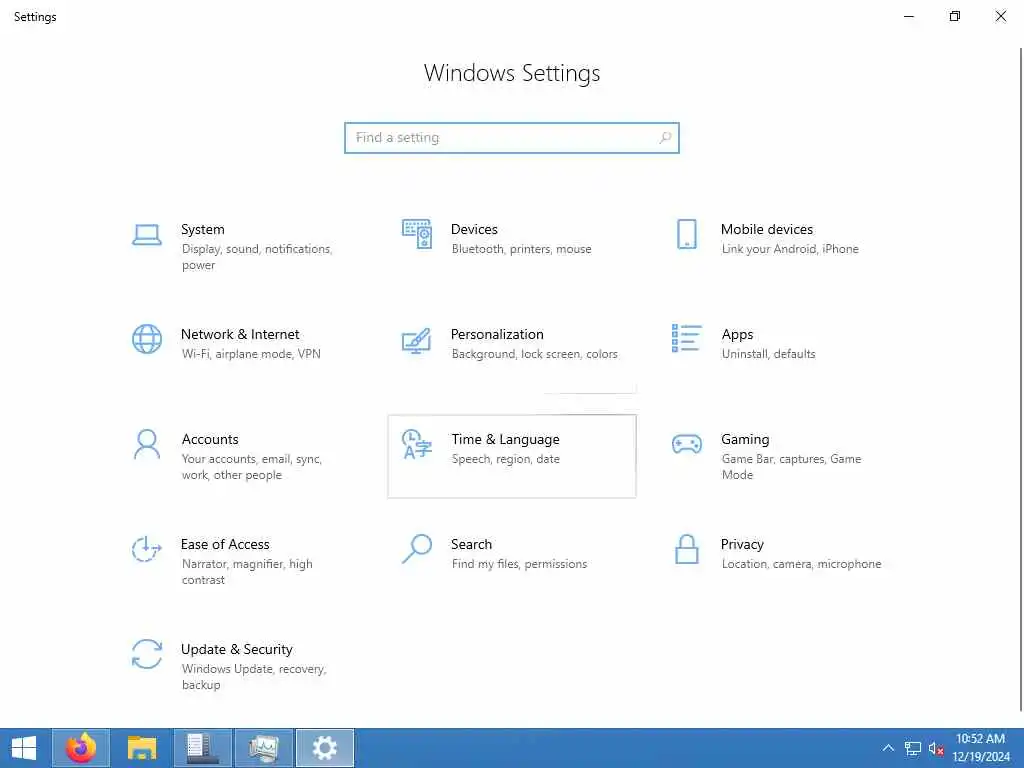Close the Settings window
Image resolution: width=1024 pixels, height=768 pixels.
tap(1000, 16)
